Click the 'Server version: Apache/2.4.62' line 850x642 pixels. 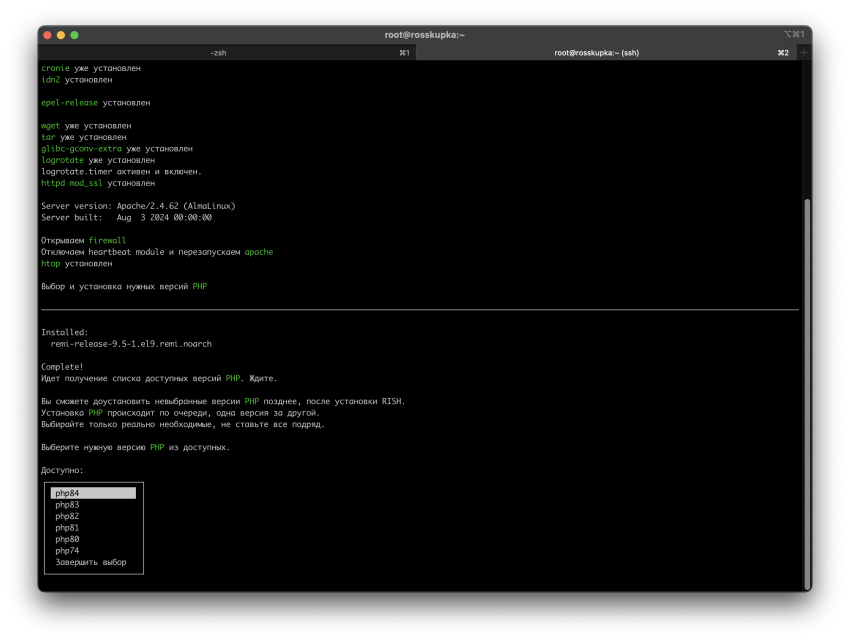(x=138, y=206)
